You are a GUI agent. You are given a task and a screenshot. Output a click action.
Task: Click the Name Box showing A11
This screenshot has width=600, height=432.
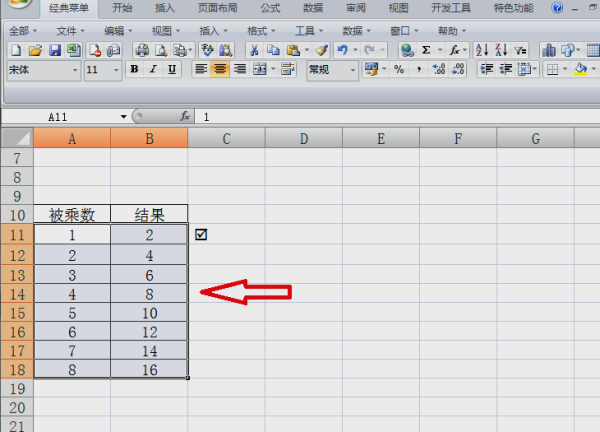pyautogui.click(x=59, y=117)
